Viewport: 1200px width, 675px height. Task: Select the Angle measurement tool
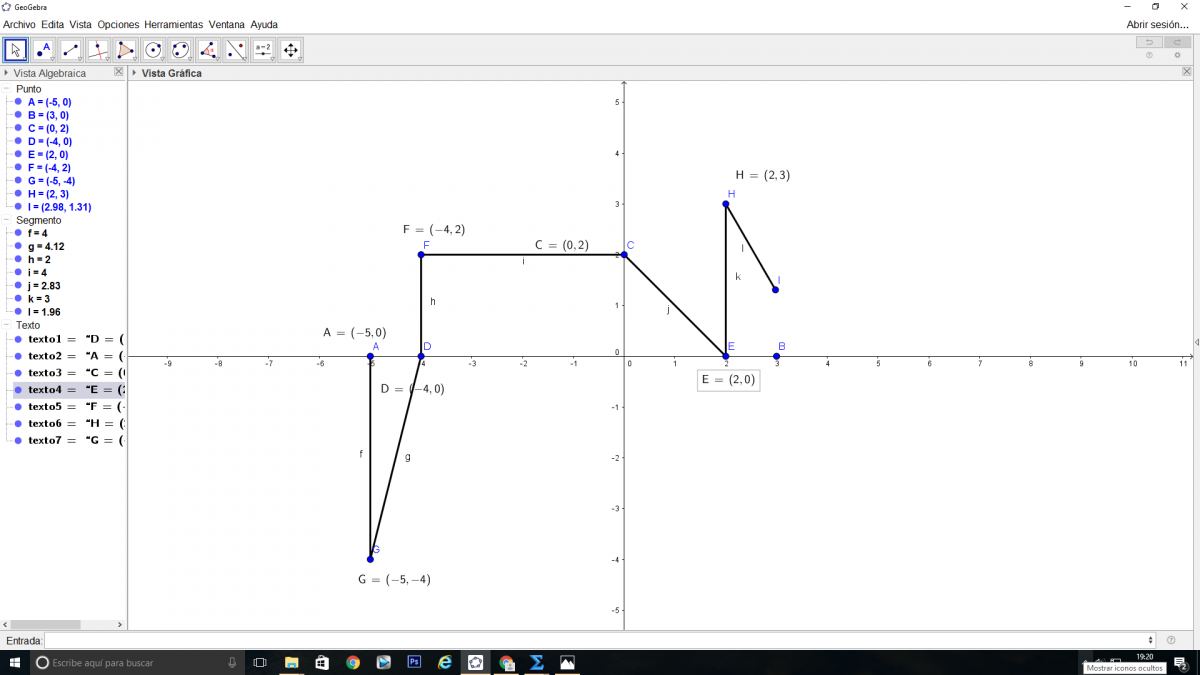coord(208,49)
